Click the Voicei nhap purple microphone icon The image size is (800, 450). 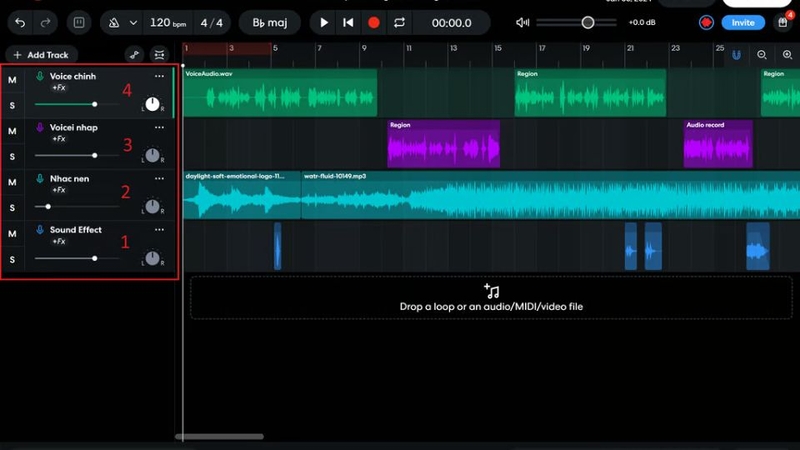click(x=40, y=127)
